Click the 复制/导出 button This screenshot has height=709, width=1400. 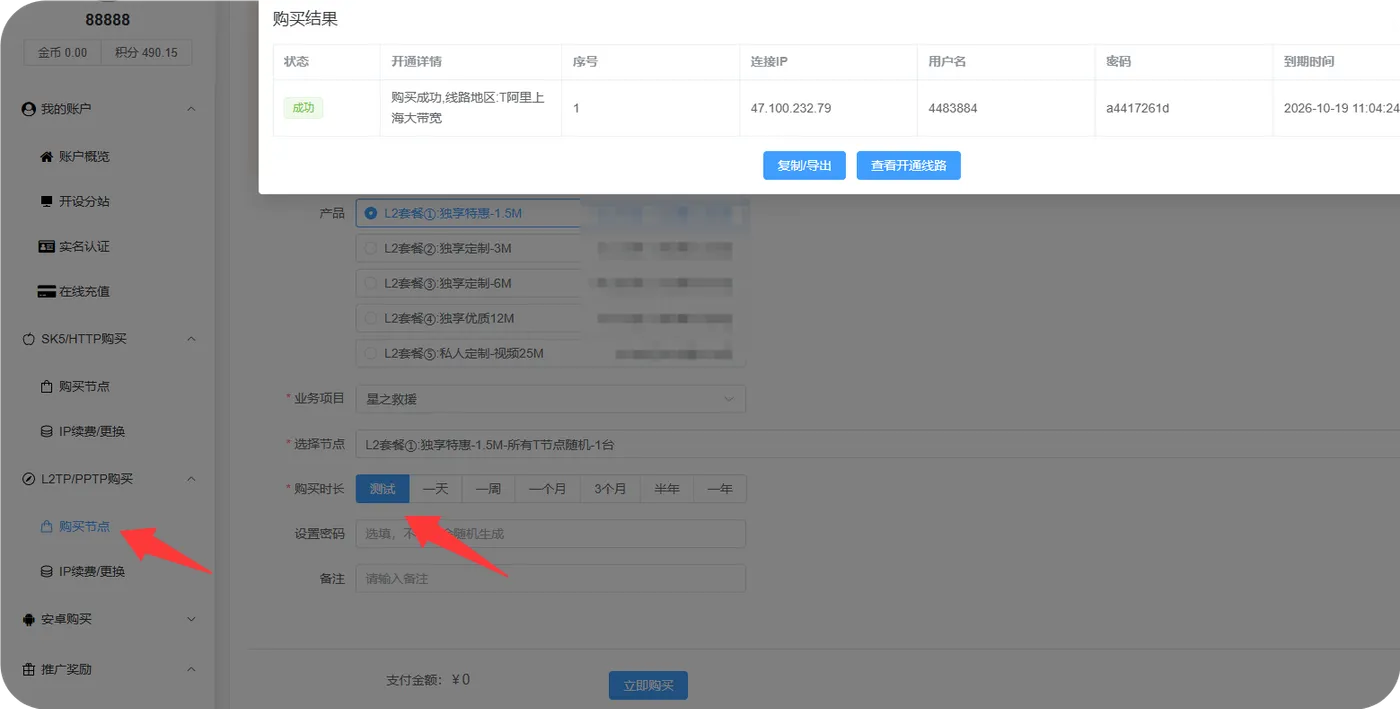[x=805, y=165]
